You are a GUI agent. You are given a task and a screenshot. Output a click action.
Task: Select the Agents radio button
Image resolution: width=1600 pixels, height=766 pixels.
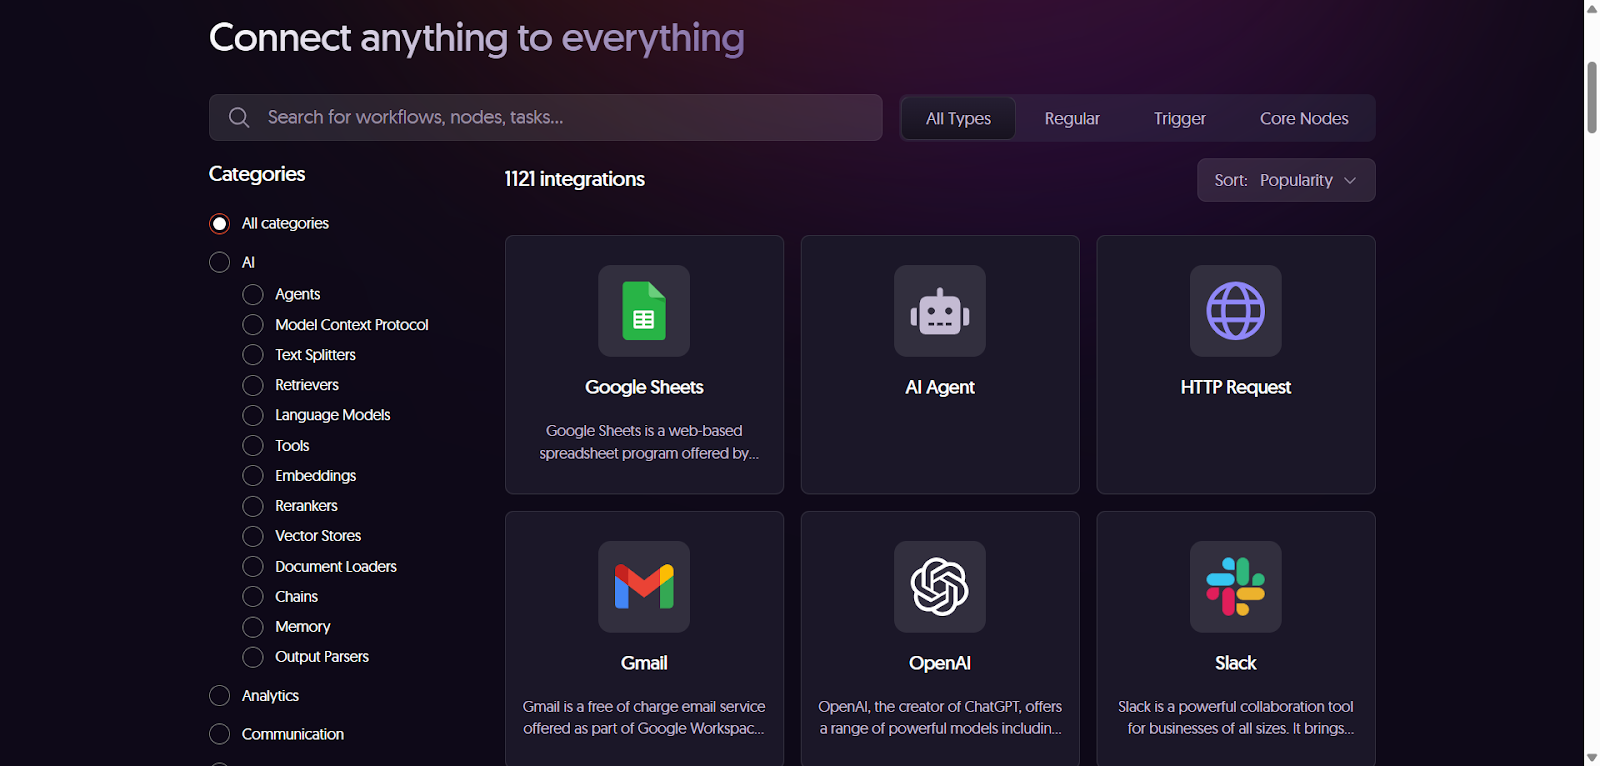[x=253, y=294]
